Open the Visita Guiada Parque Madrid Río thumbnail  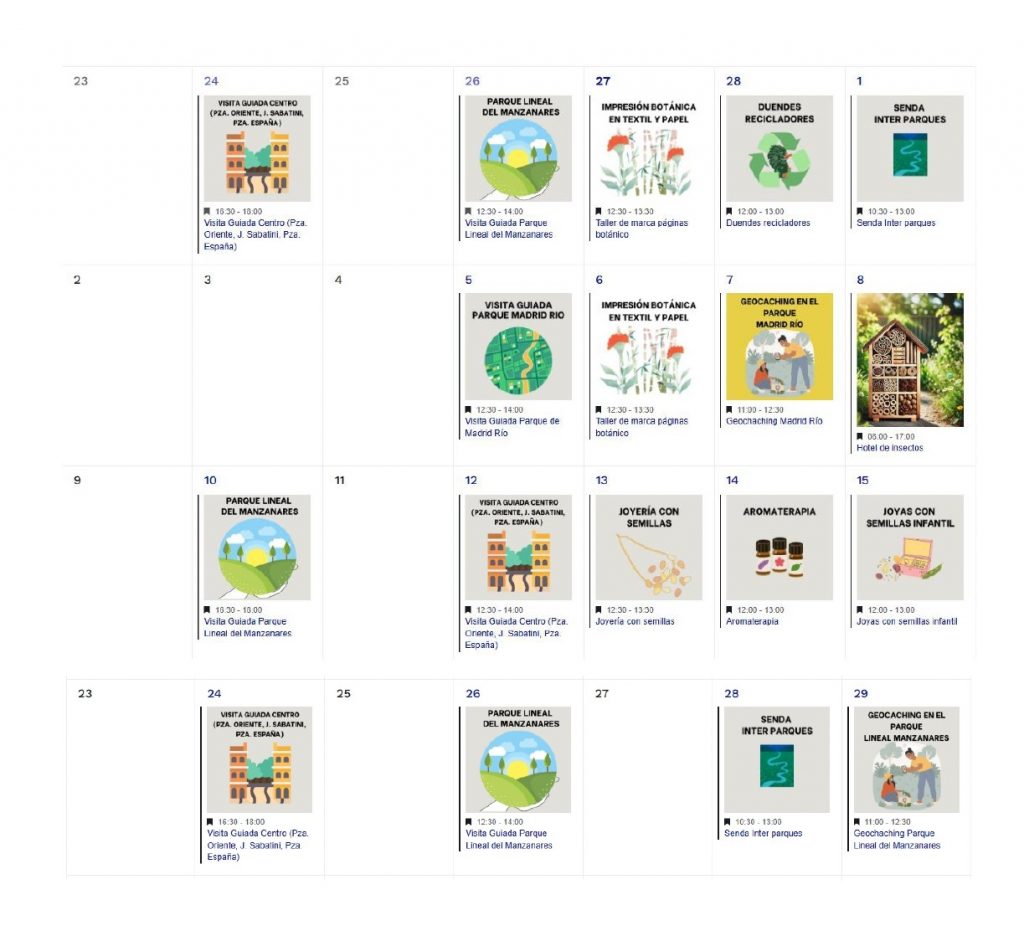(x=518, y=346)
